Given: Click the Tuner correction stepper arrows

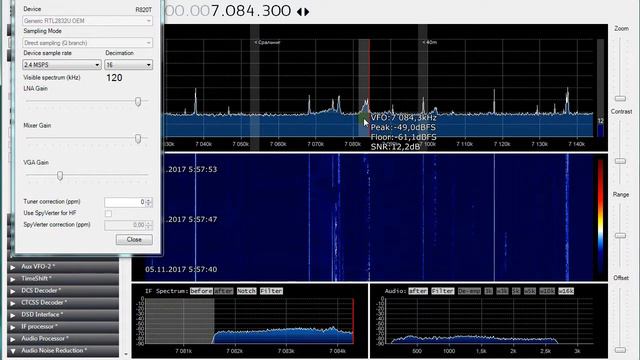Looking at the screenshot, I should [x=149, y=202].
